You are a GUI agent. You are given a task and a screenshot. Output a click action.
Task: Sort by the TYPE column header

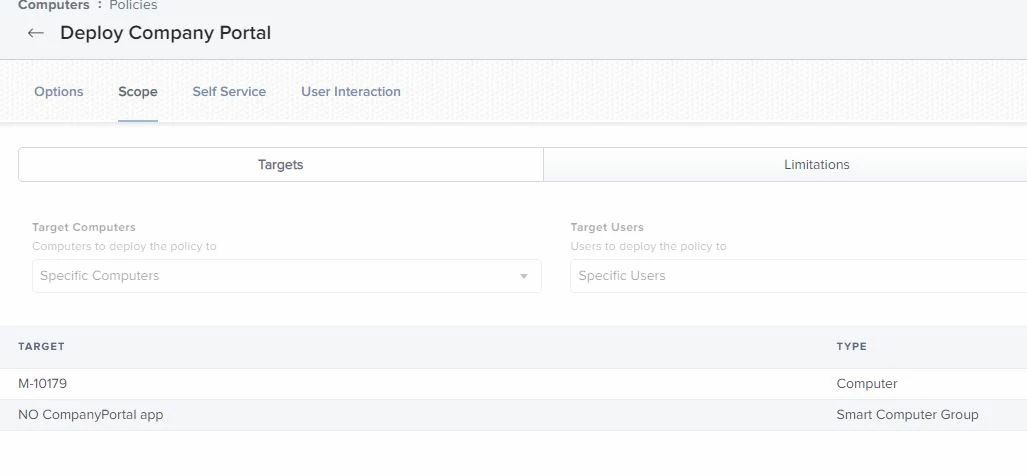tap(851, 346)
